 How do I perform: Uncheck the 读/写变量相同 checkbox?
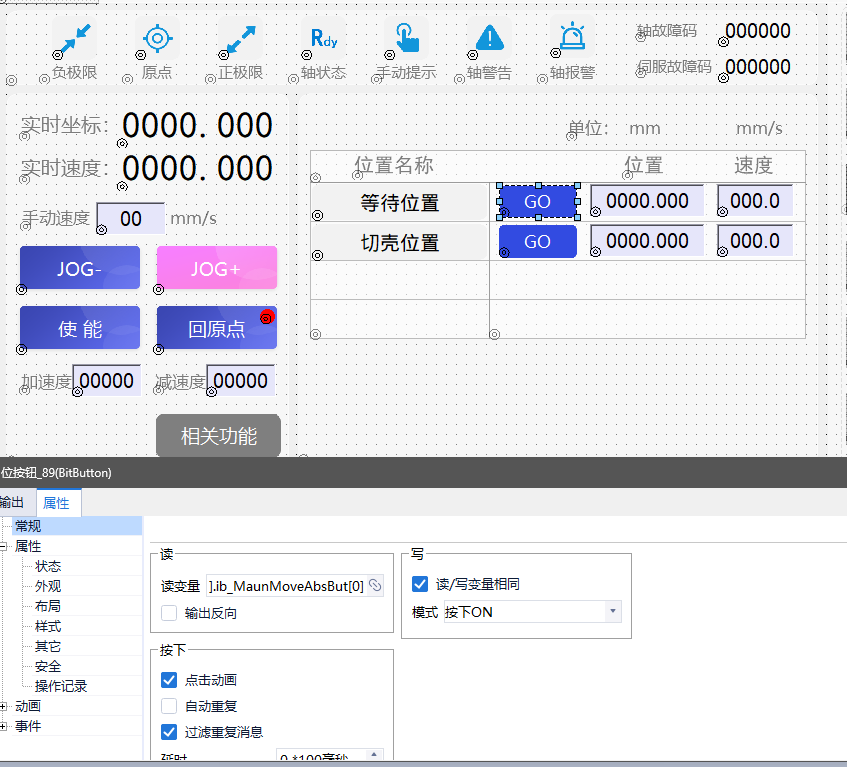coord(420,584)
